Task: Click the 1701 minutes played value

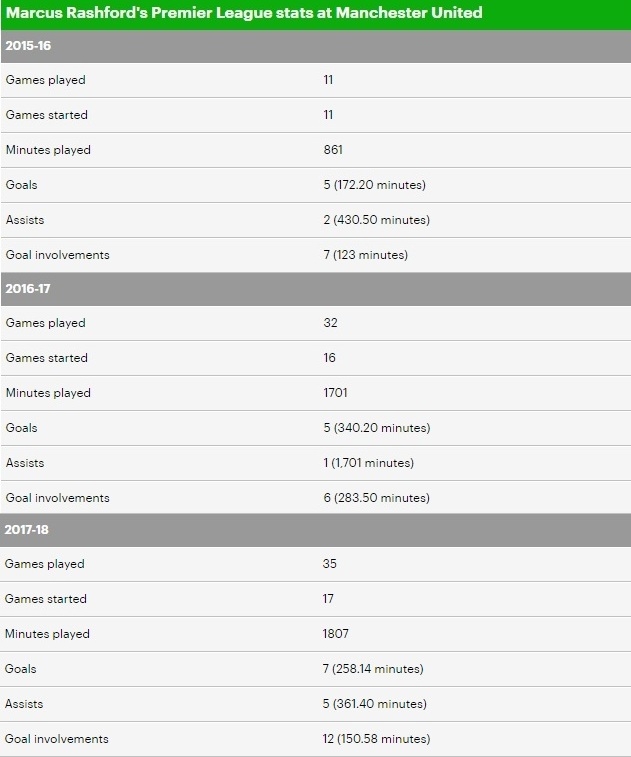Action: click(x=336, y=393)
